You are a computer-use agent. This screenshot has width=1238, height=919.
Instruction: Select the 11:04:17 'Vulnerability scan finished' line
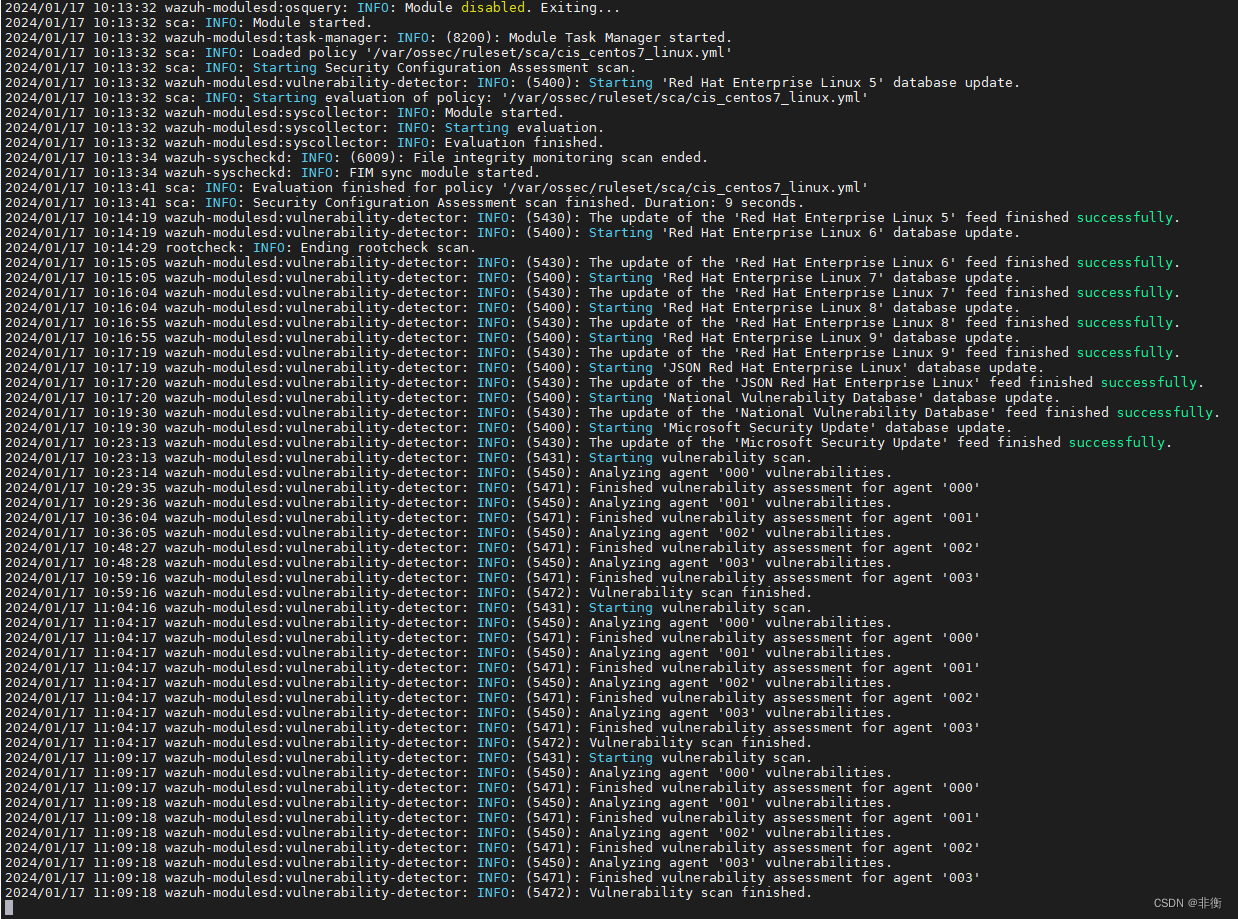[408, 743]
